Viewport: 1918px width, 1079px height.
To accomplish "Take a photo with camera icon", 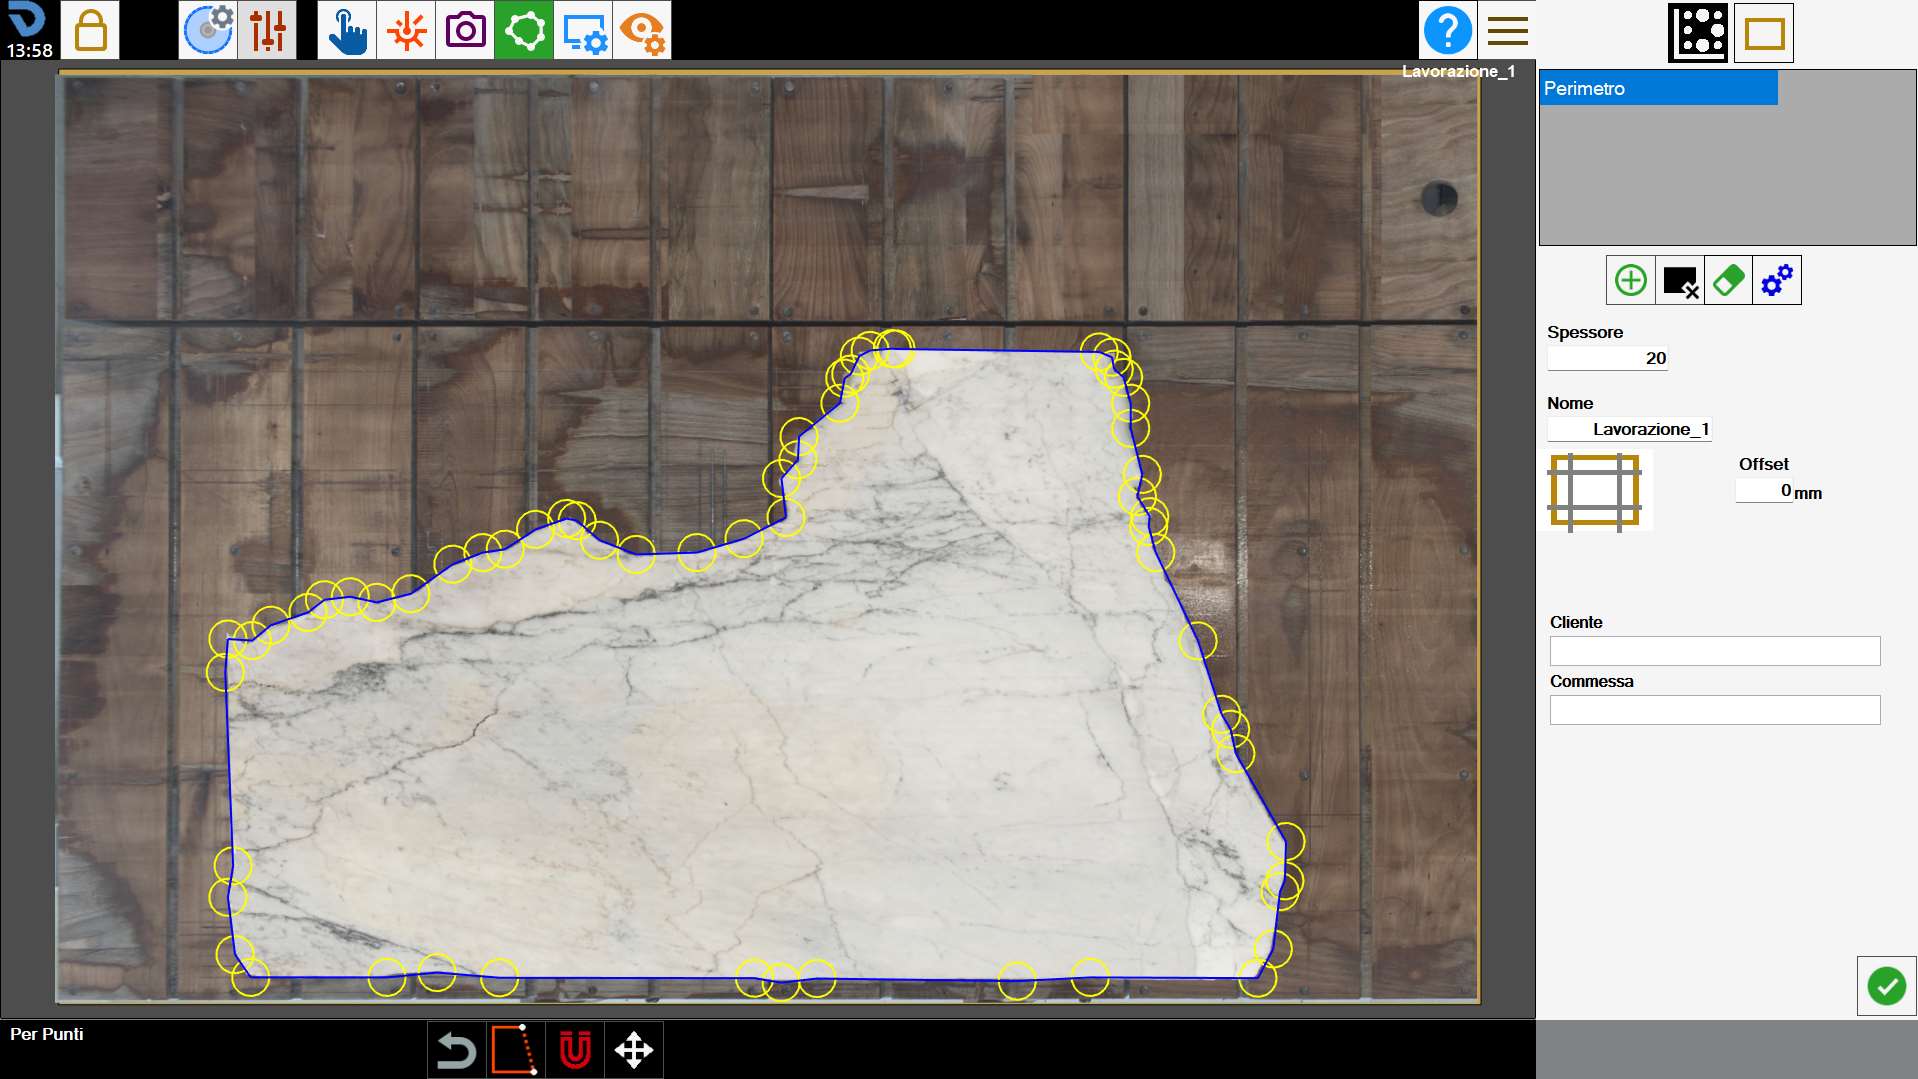I will (465, 30).
